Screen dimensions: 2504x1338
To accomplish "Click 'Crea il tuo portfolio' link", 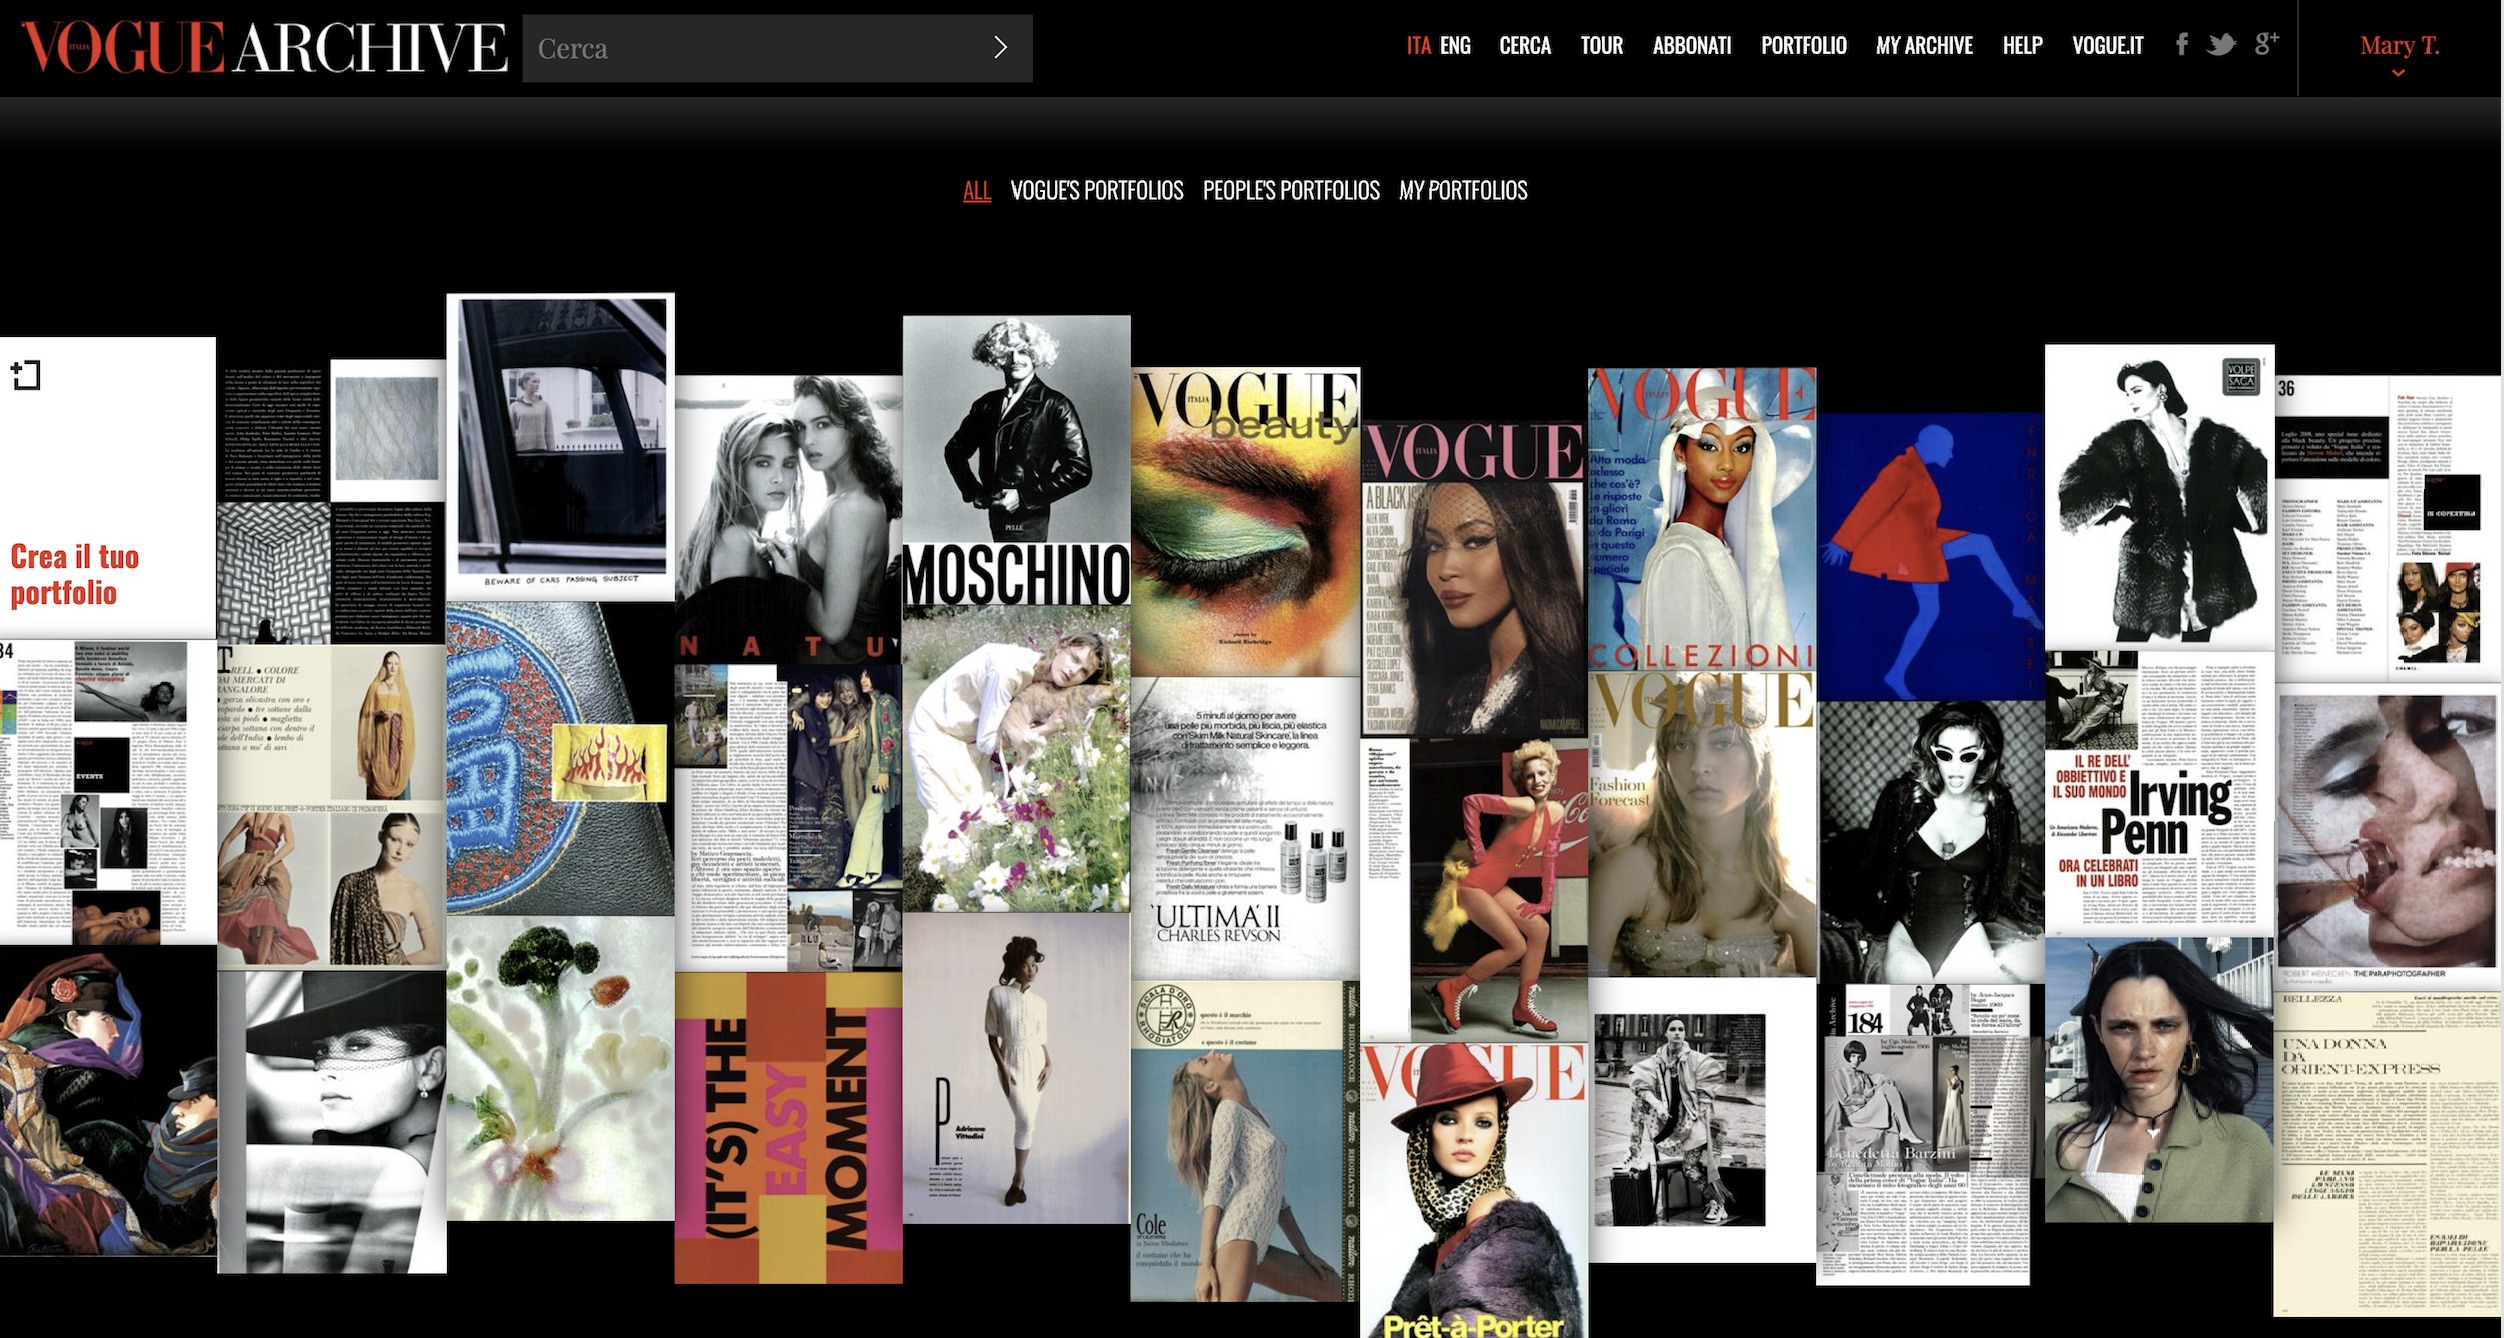I will [x=75, y=574].
